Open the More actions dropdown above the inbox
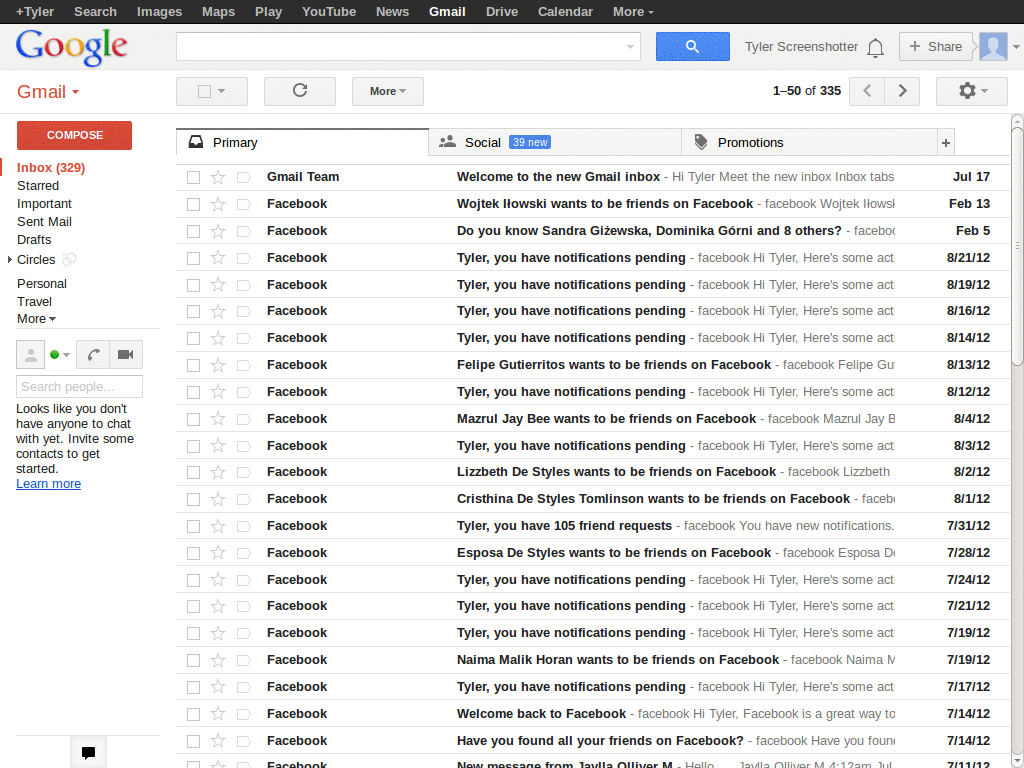The width and height of the screenshot is (1024, 768). point(387,91)
